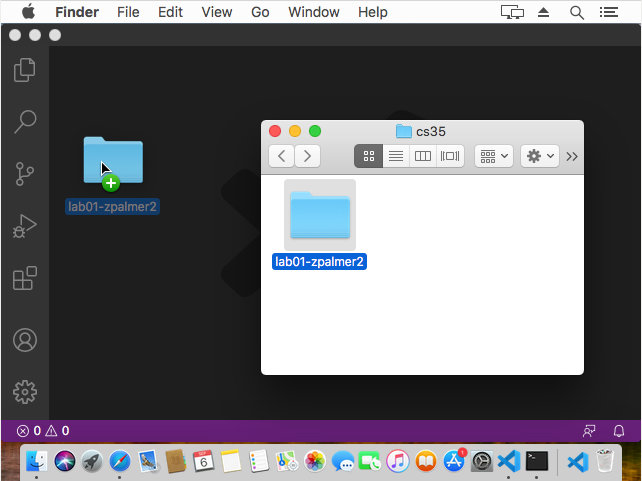The image size is (642, 481).
Task: Open the Finder action gear dropdown
Action: (x=540, y=156)
